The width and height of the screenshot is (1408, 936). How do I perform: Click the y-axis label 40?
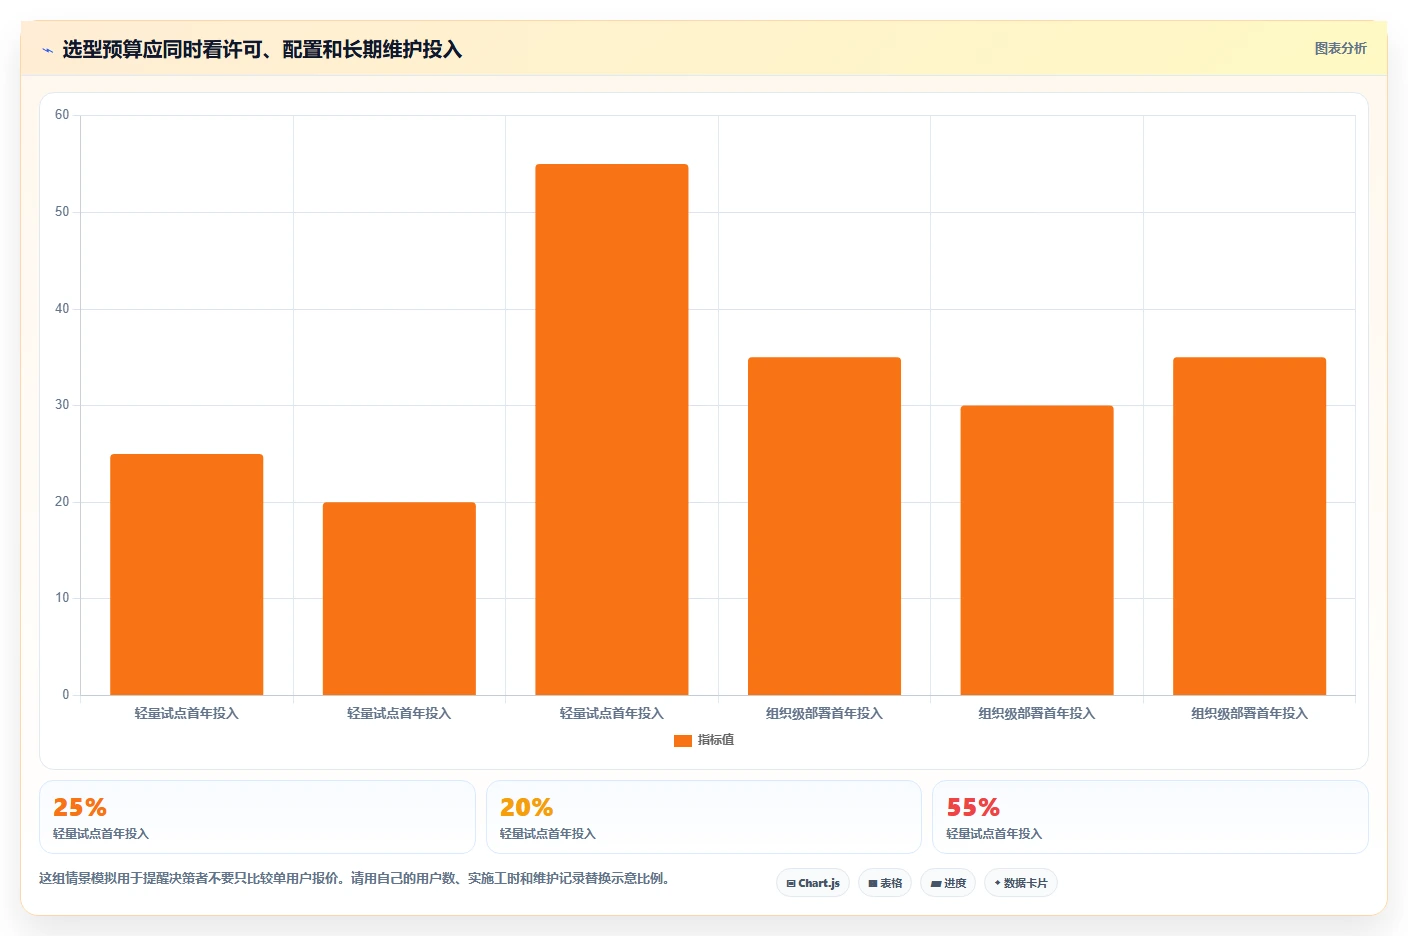tap(62, 309)
